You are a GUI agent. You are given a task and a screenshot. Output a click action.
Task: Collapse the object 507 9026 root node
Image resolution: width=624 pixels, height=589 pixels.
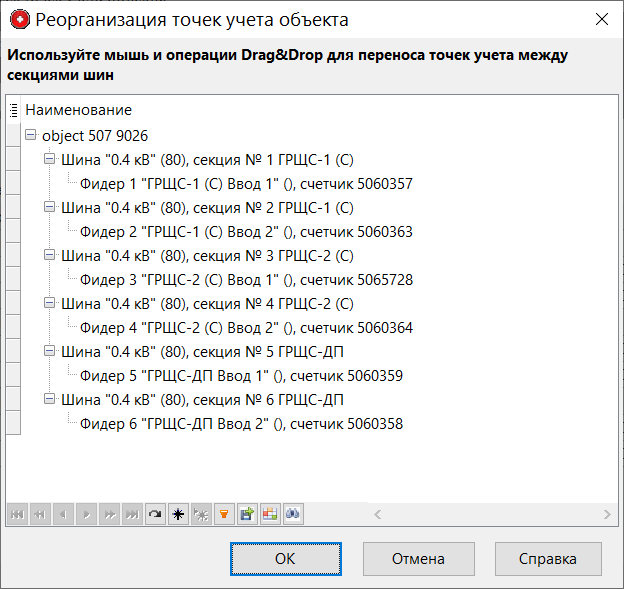pos(30,135)
